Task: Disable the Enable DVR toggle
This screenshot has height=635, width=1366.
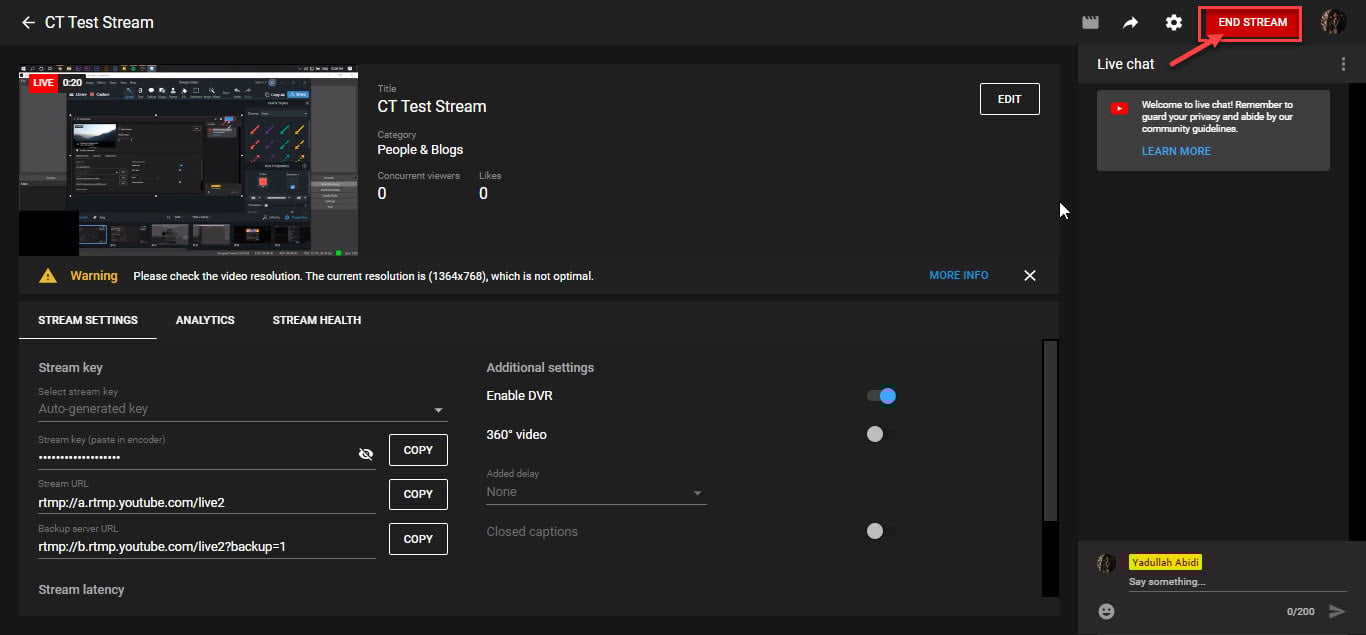Action: pos(881,396)
